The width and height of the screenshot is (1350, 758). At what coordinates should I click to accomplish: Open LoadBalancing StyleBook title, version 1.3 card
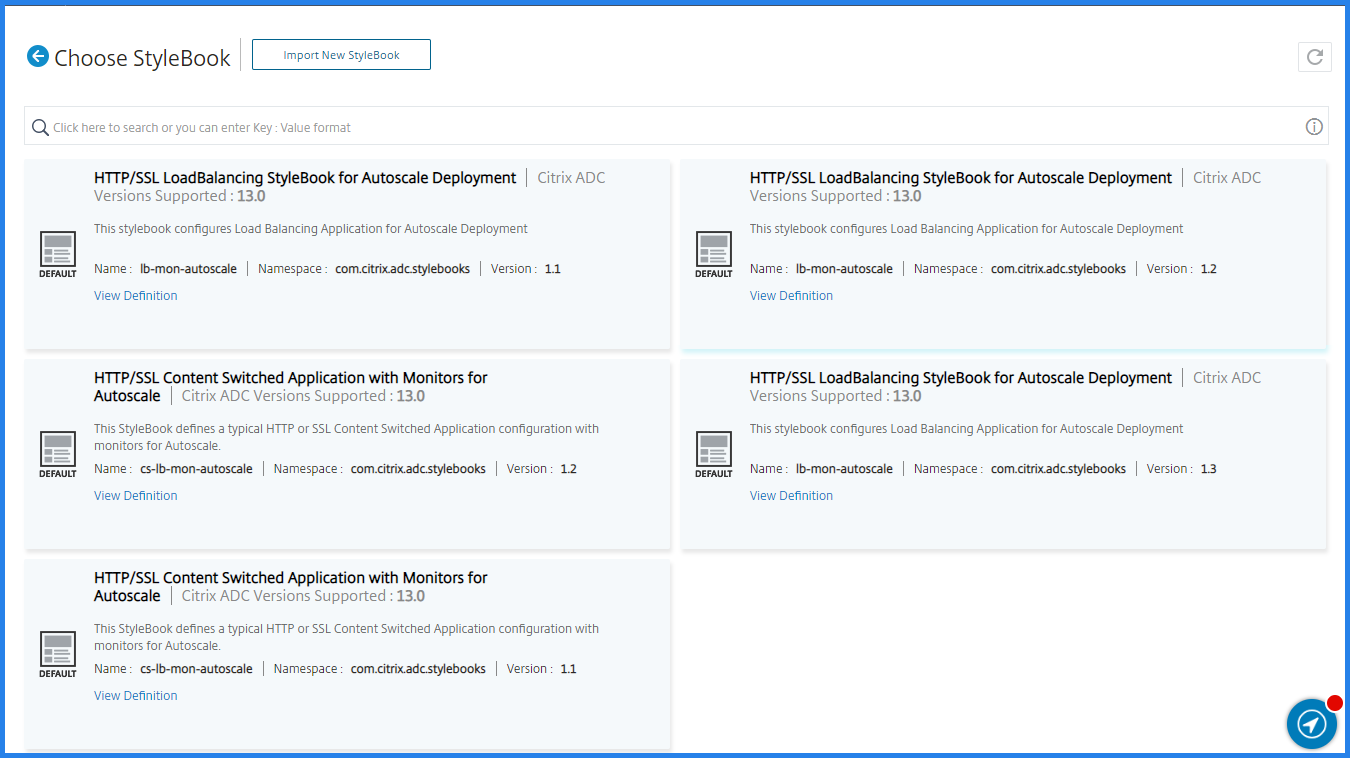tap(961, 378)
